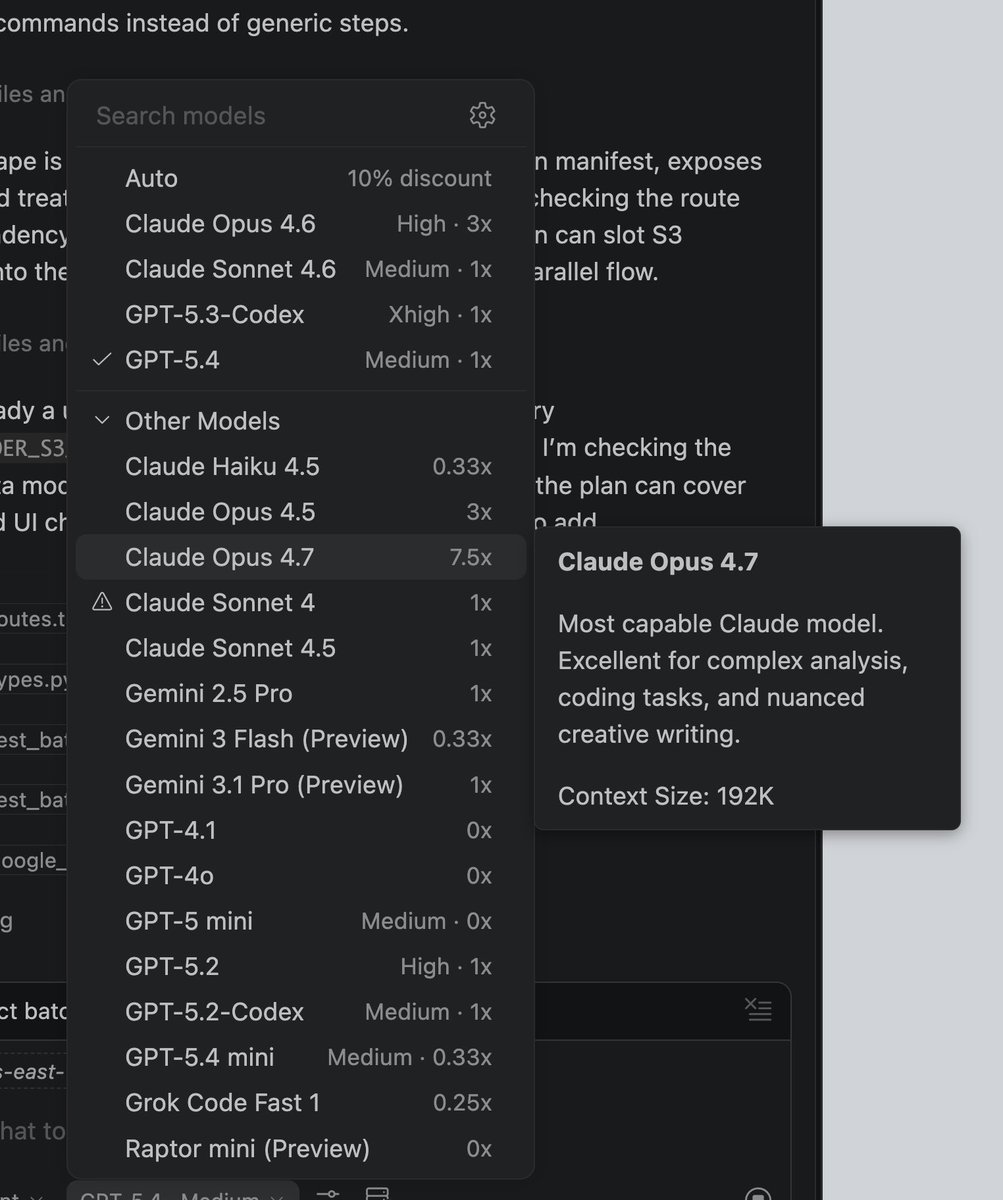Select the Auto model option

(x=301, y=179)
